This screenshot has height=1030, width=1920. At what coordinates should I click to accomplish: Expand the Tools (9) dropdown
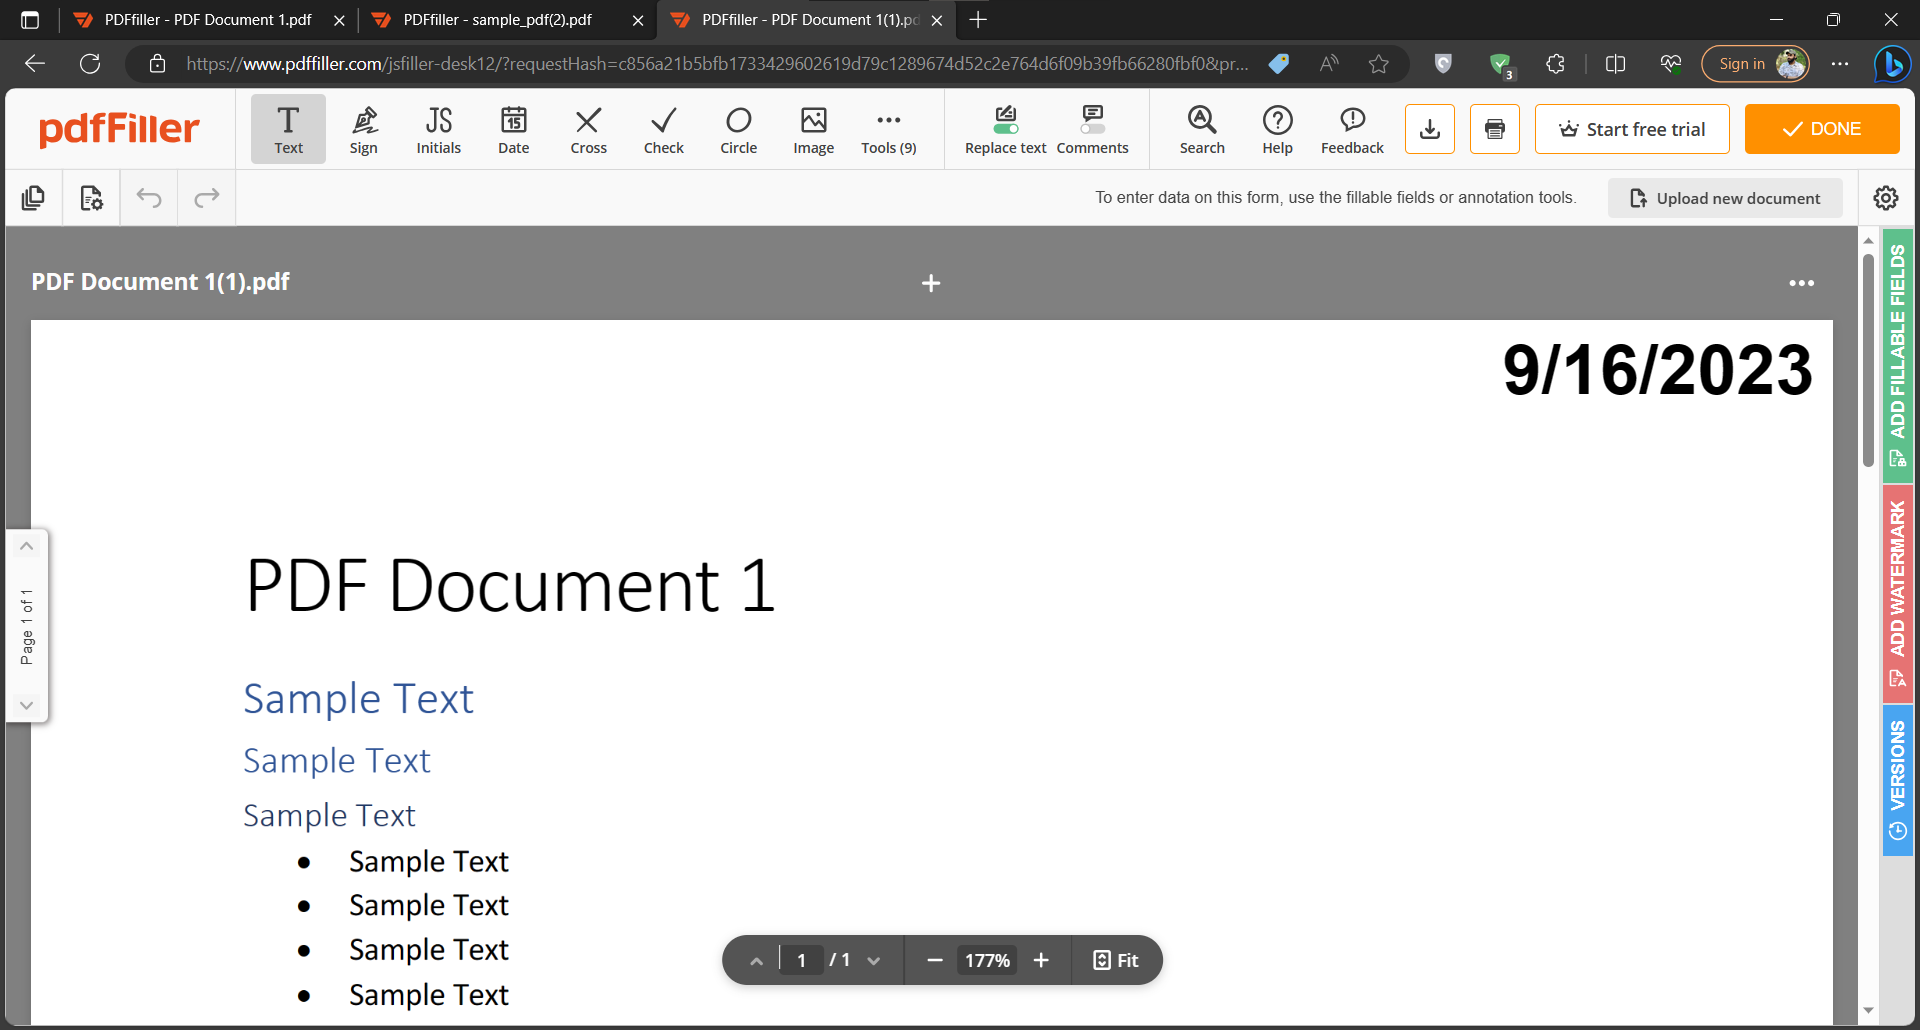[888, 128]
